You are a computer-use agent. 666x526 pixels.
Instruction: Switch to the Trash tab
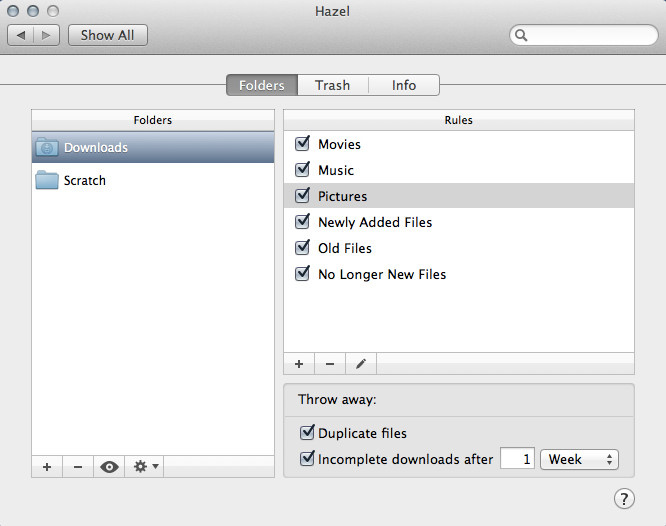click(x=333, y=85)
